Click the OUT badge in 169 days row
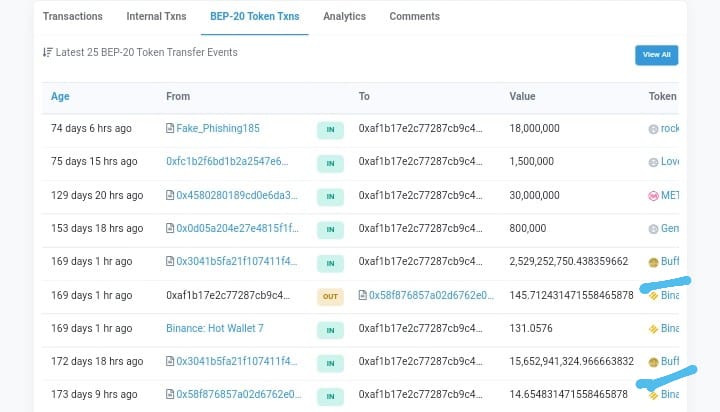720x412 pixels. (330, 296)
